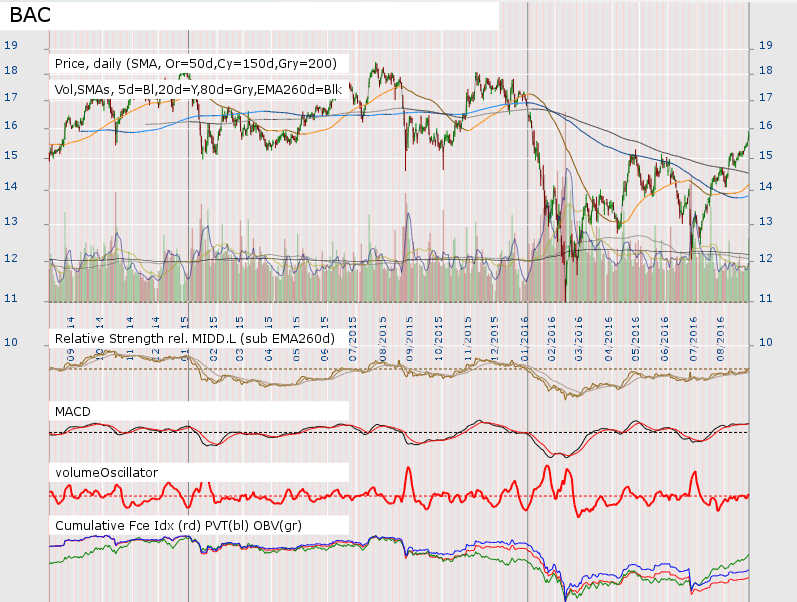Click the 06/2016 date axis label
The height and width of the screenshot is (602, 797).
(664, 339)
